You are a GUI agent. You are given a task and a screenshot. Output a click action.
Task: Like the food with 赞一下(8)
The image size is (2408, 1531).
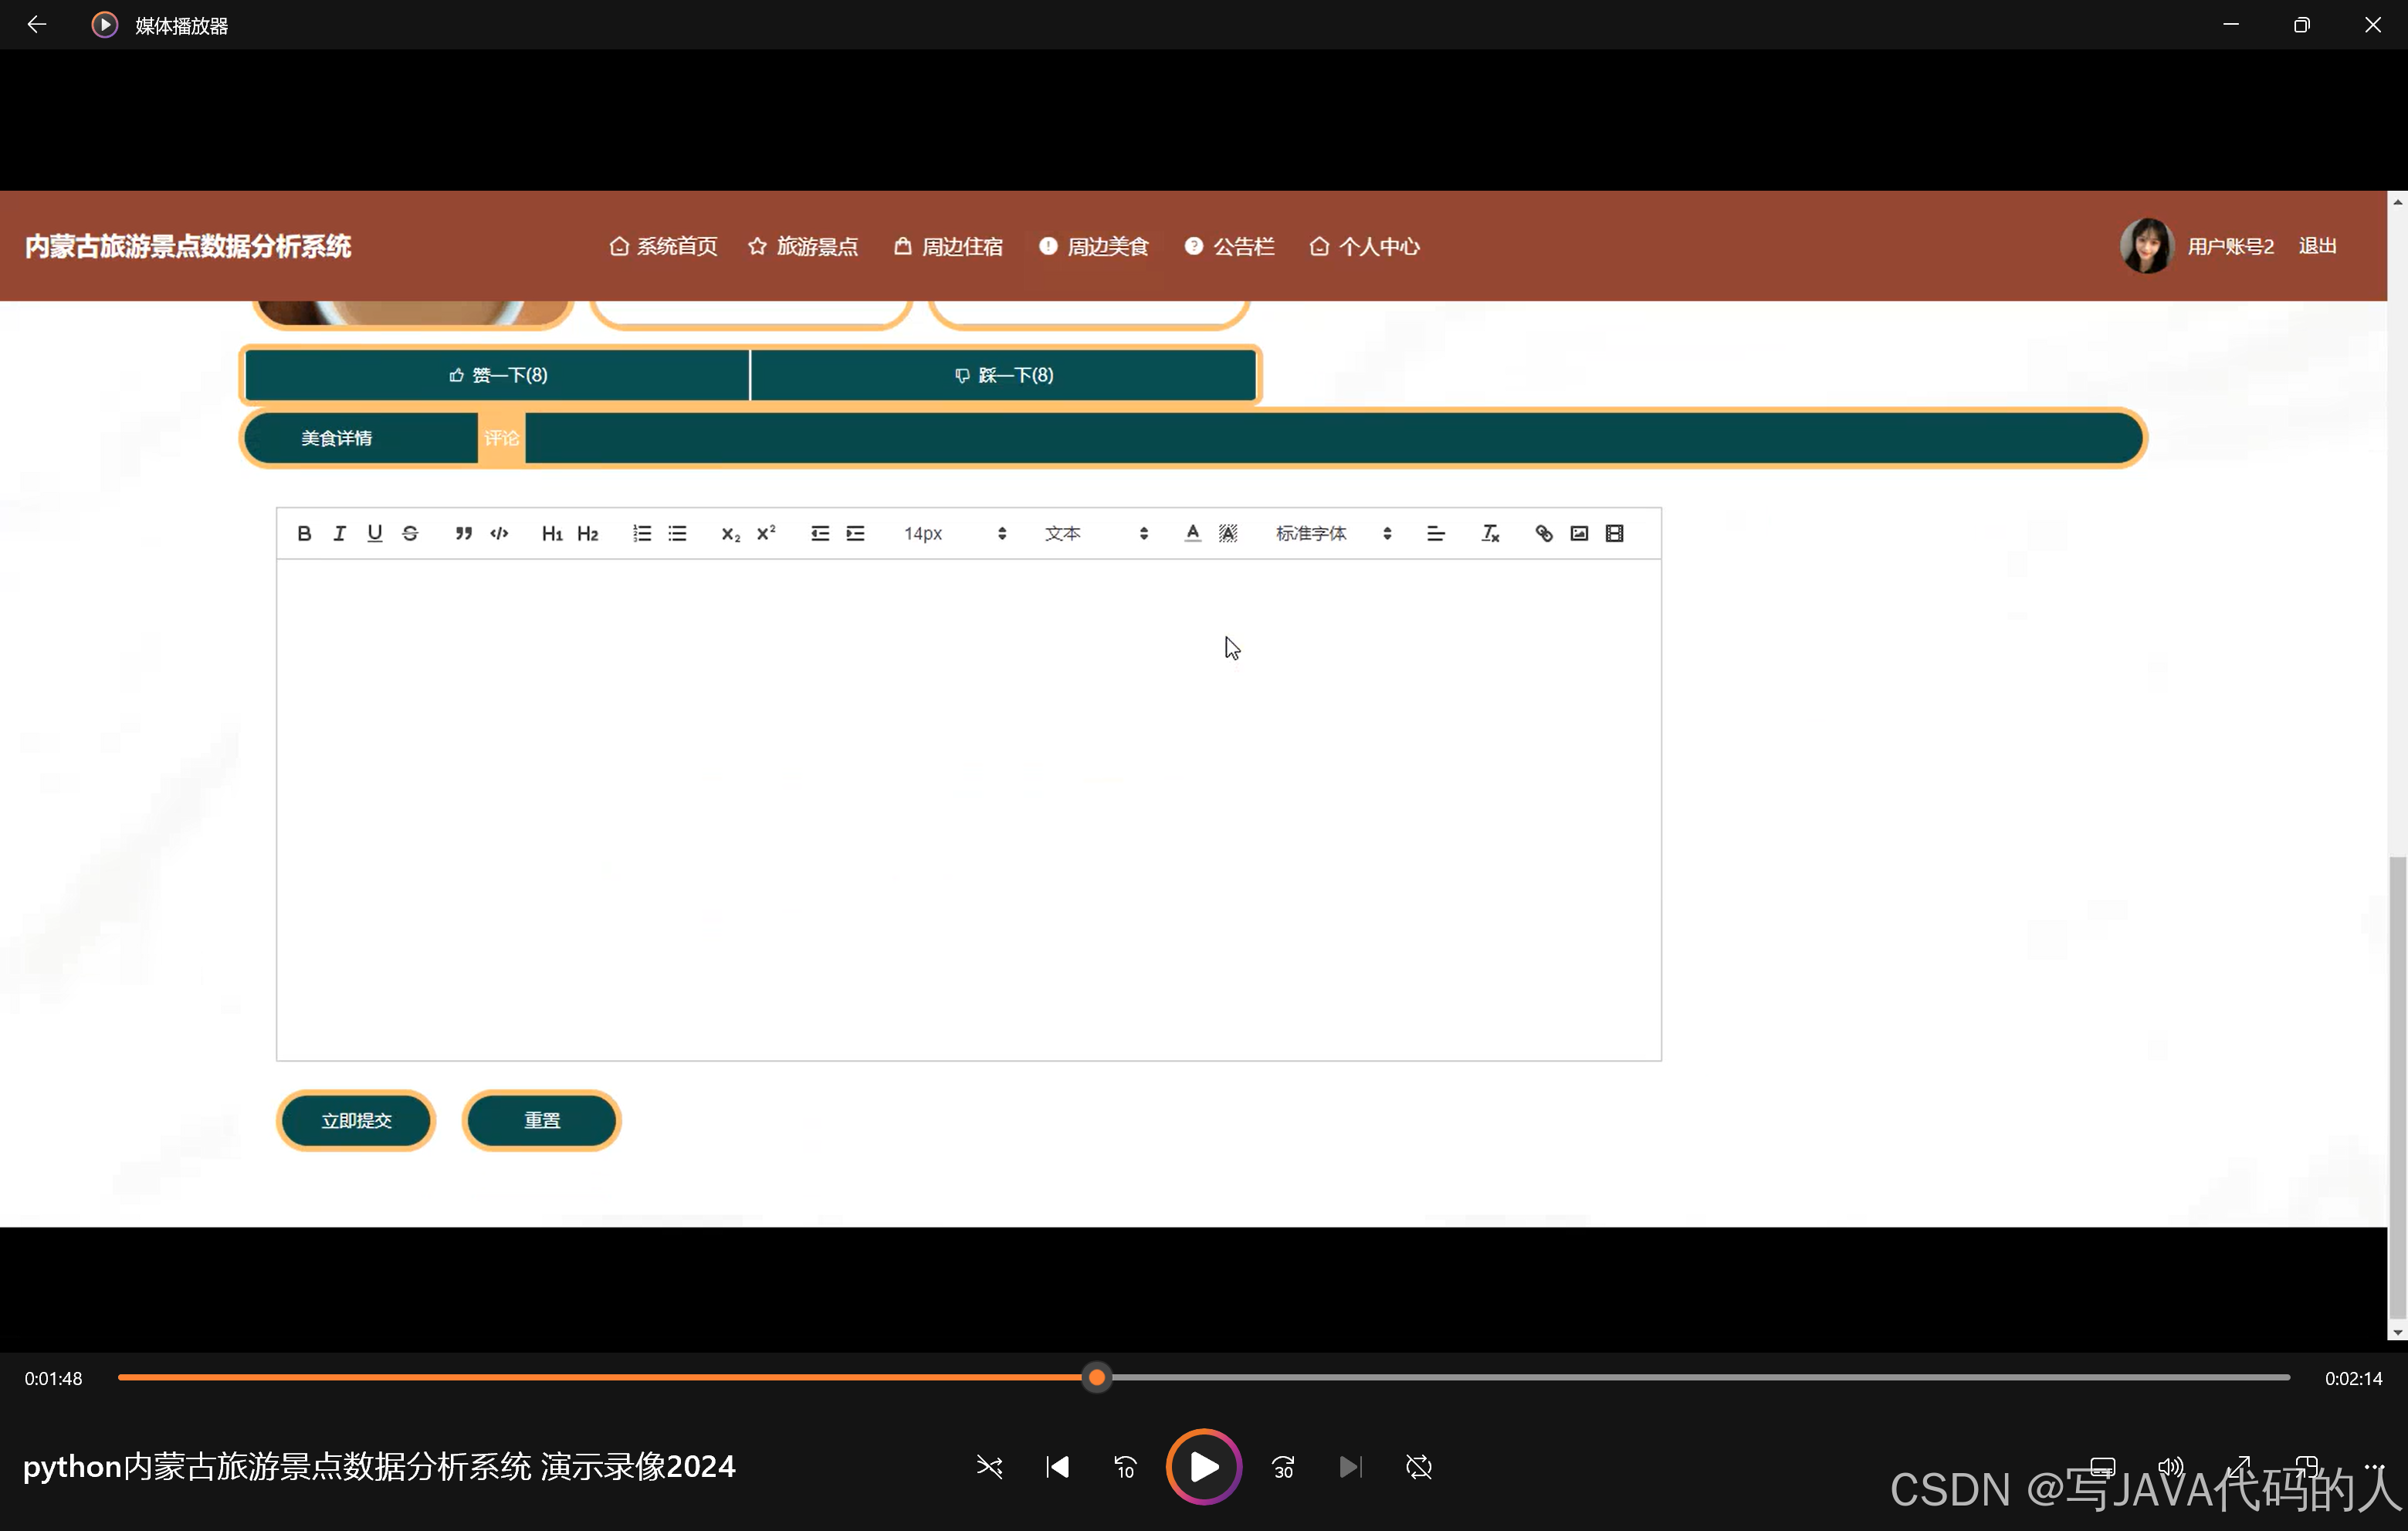point(497,375)
